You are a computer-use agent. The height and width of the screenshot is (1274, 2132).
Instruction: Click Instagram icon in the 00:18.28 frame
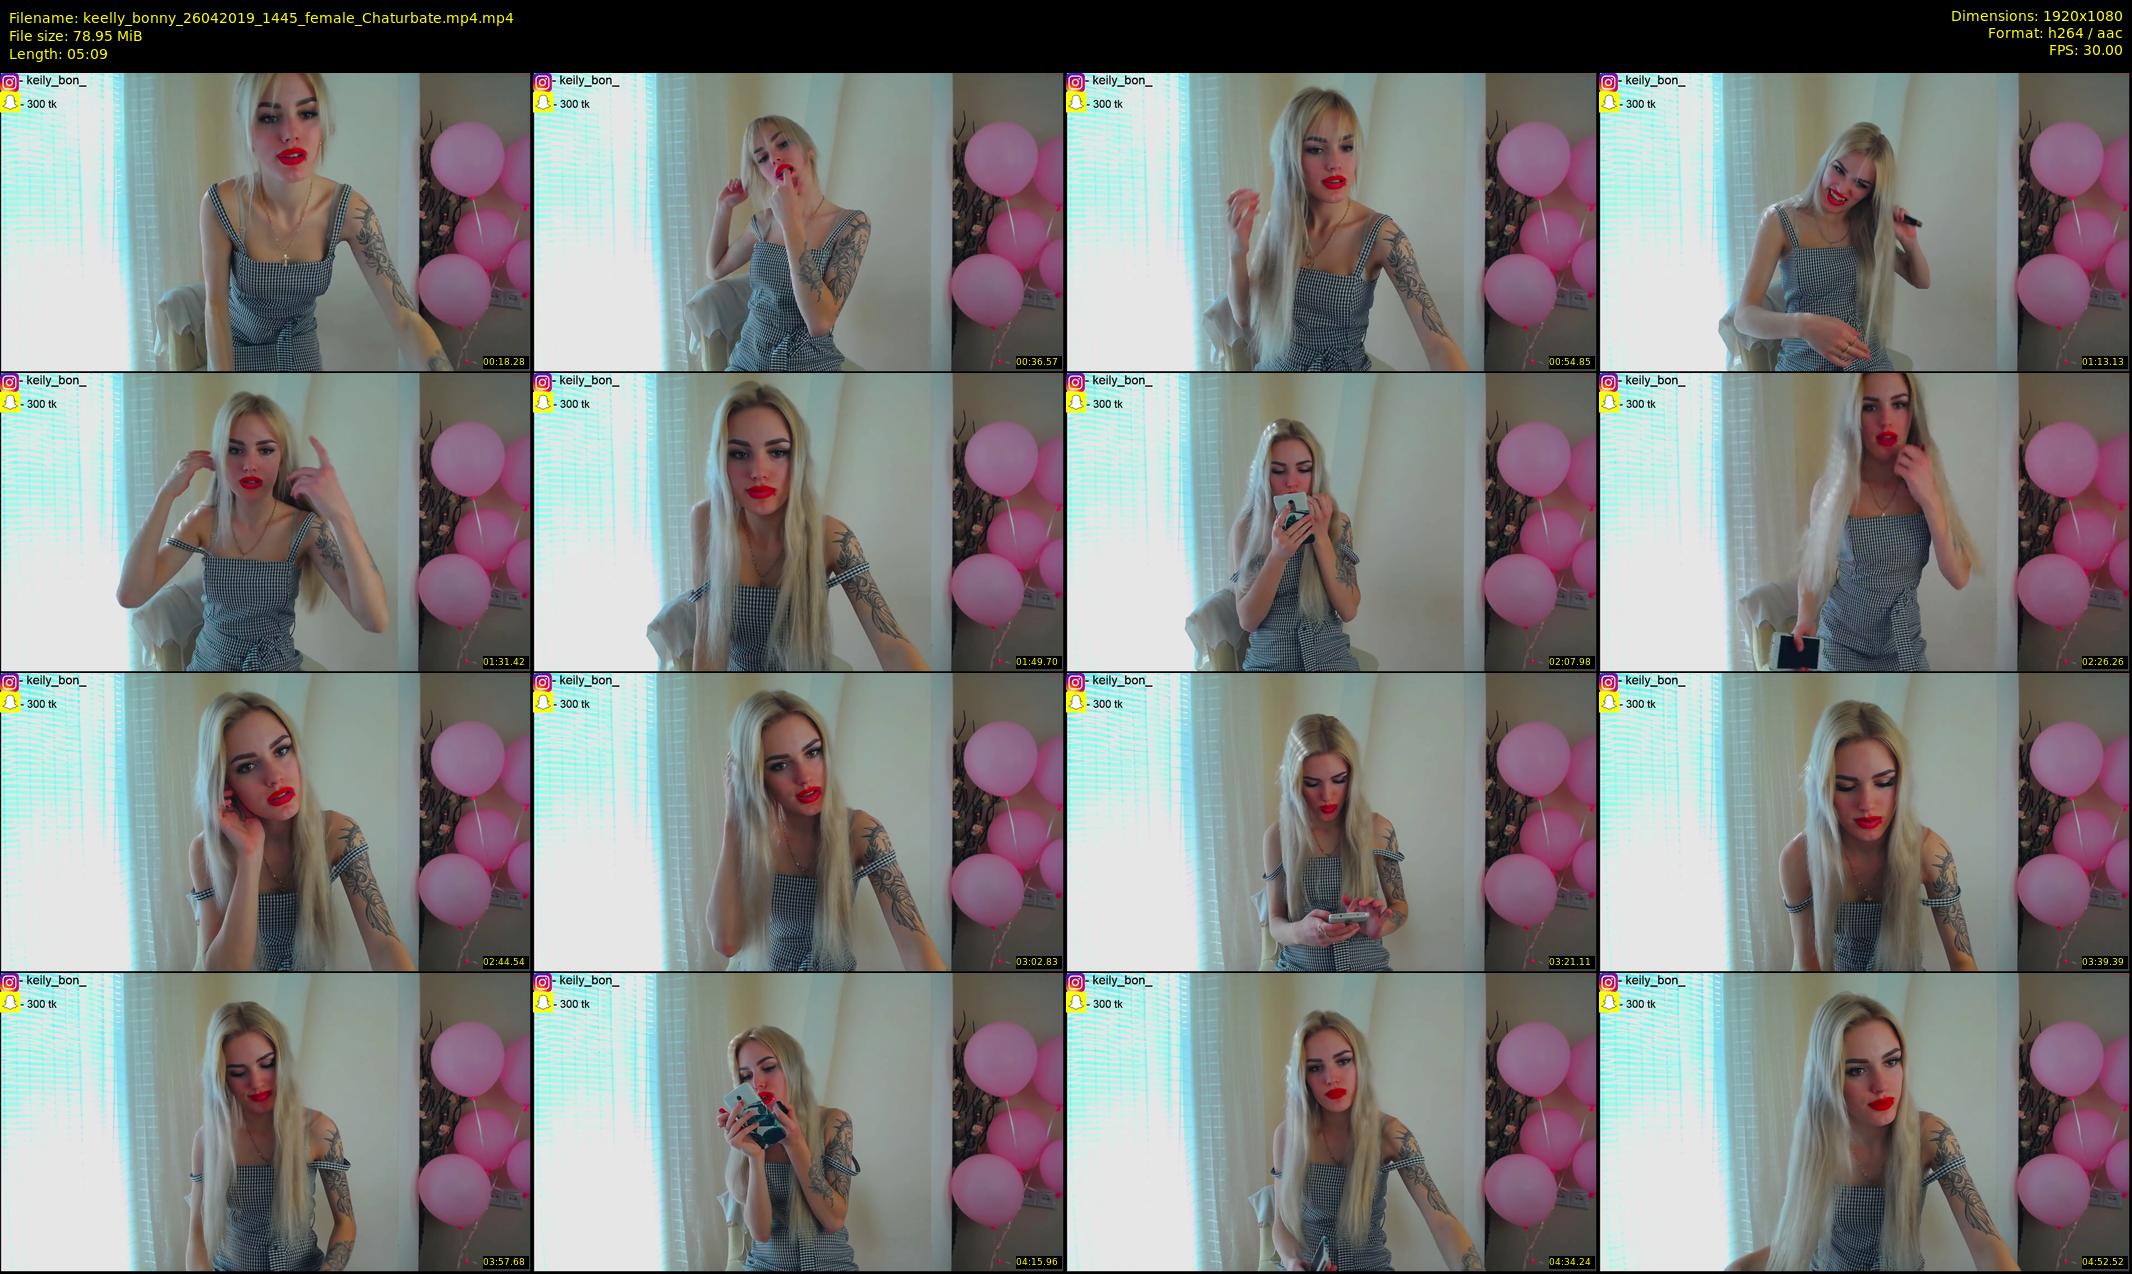[9, 82]
